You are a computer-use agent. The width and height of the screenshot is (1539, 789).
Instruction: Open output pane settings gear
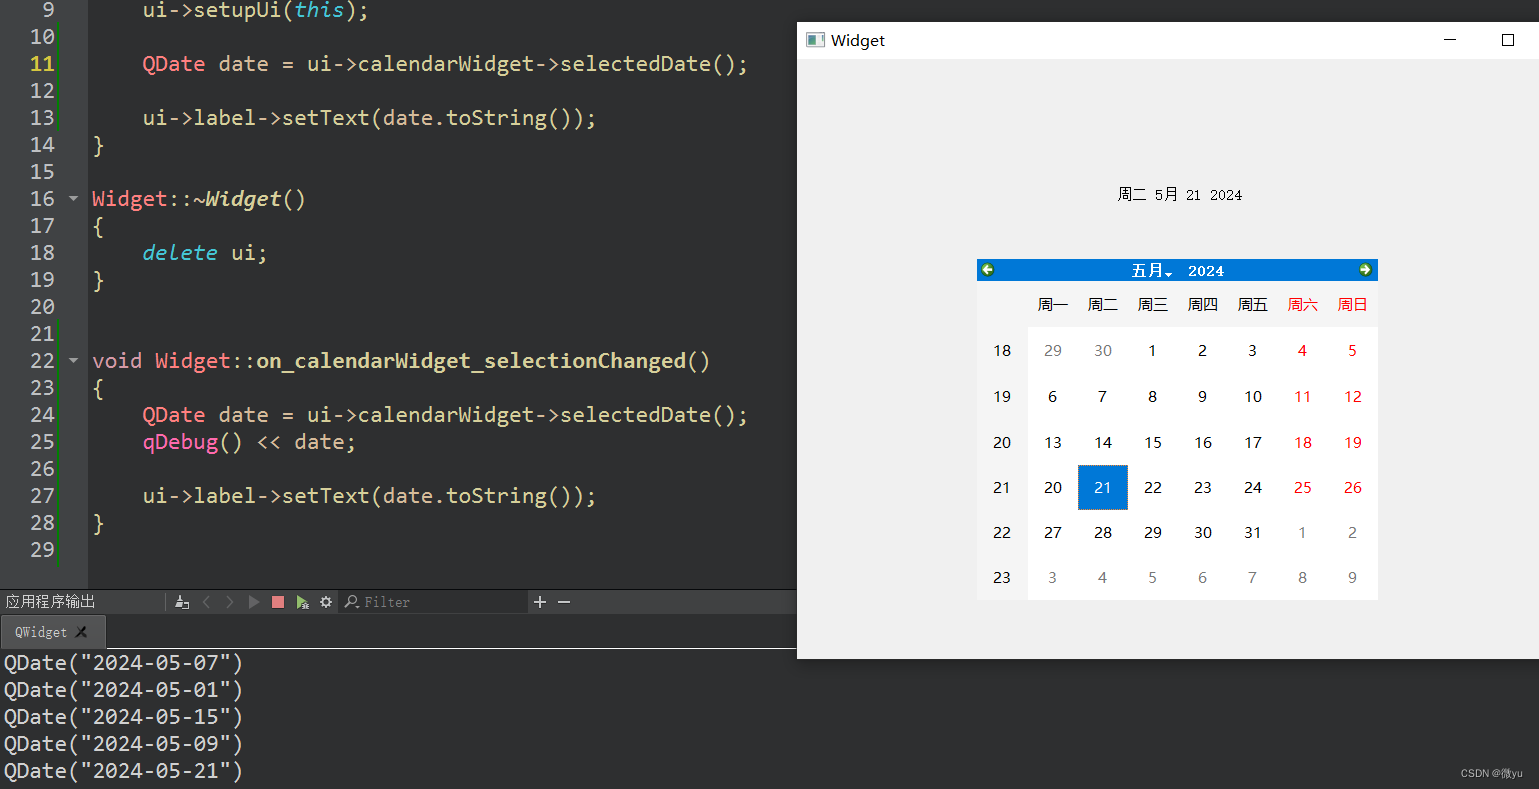[x=326, y=602]
